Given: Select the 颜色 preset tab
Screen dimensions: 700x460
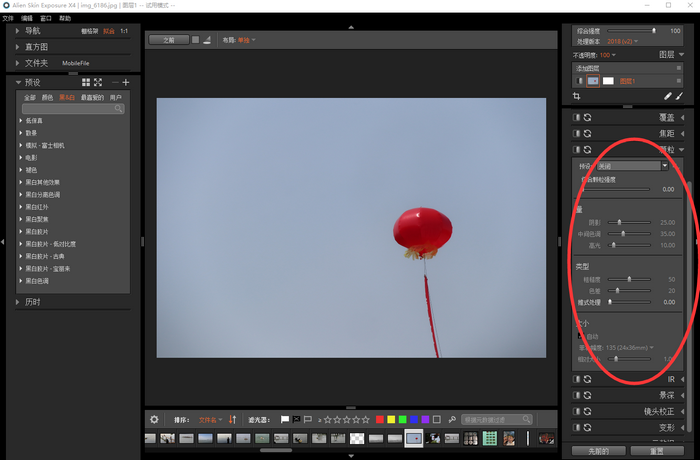Looking at the screenshot, I should [47, 98].
